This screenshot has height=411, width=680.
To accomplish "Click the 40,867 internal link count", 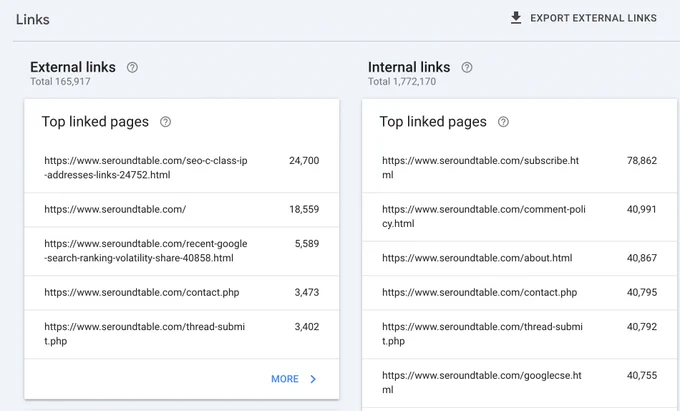I will (642, 258).
